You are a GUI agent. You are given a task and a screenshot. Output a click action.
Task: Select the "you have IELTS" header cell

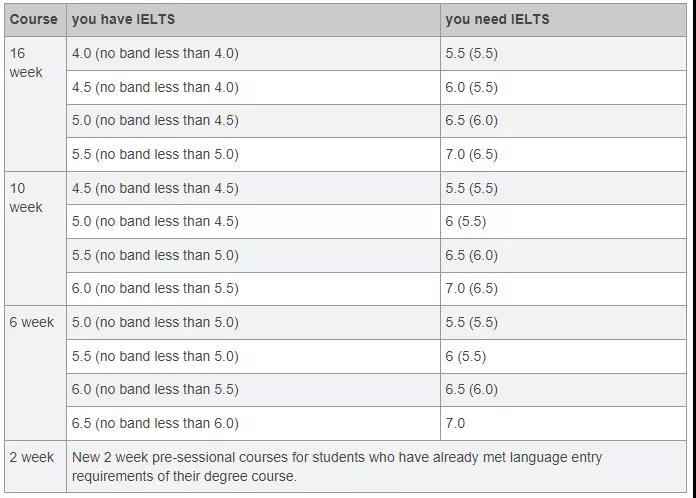point(123,19)
